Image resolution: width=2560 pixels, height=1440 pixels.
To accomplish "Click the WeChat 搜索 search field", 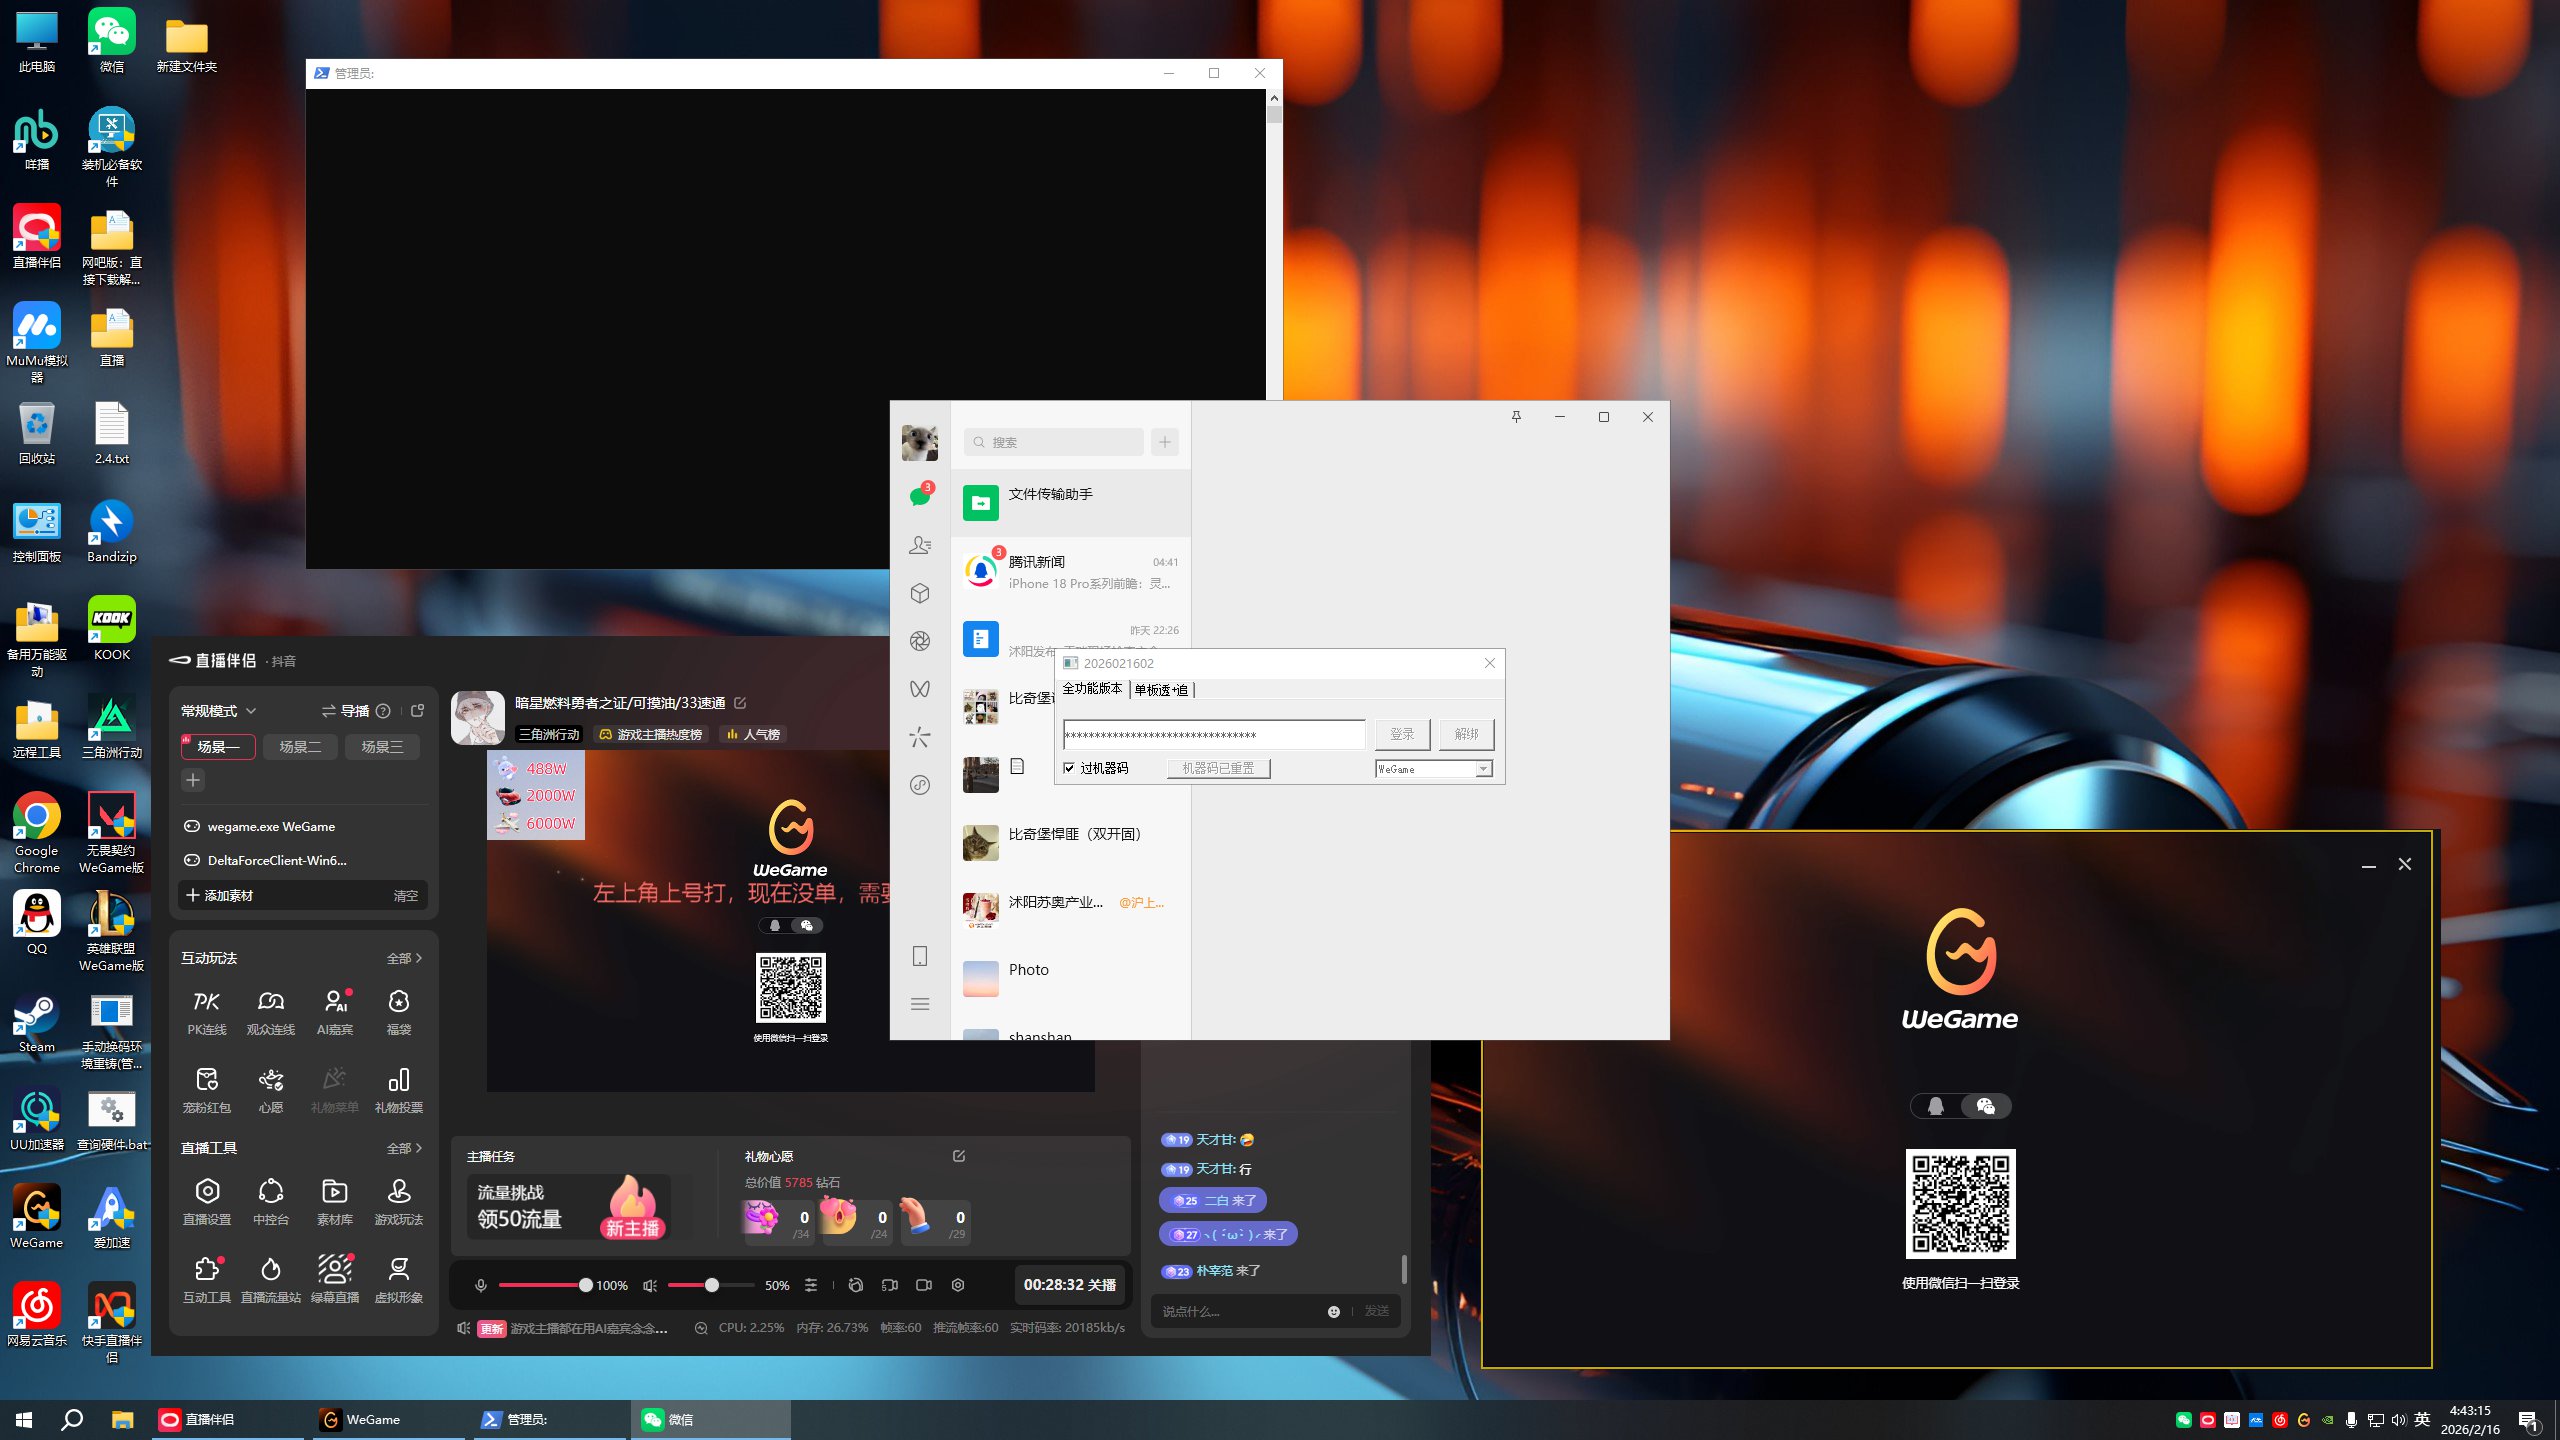I will 1055,442.
